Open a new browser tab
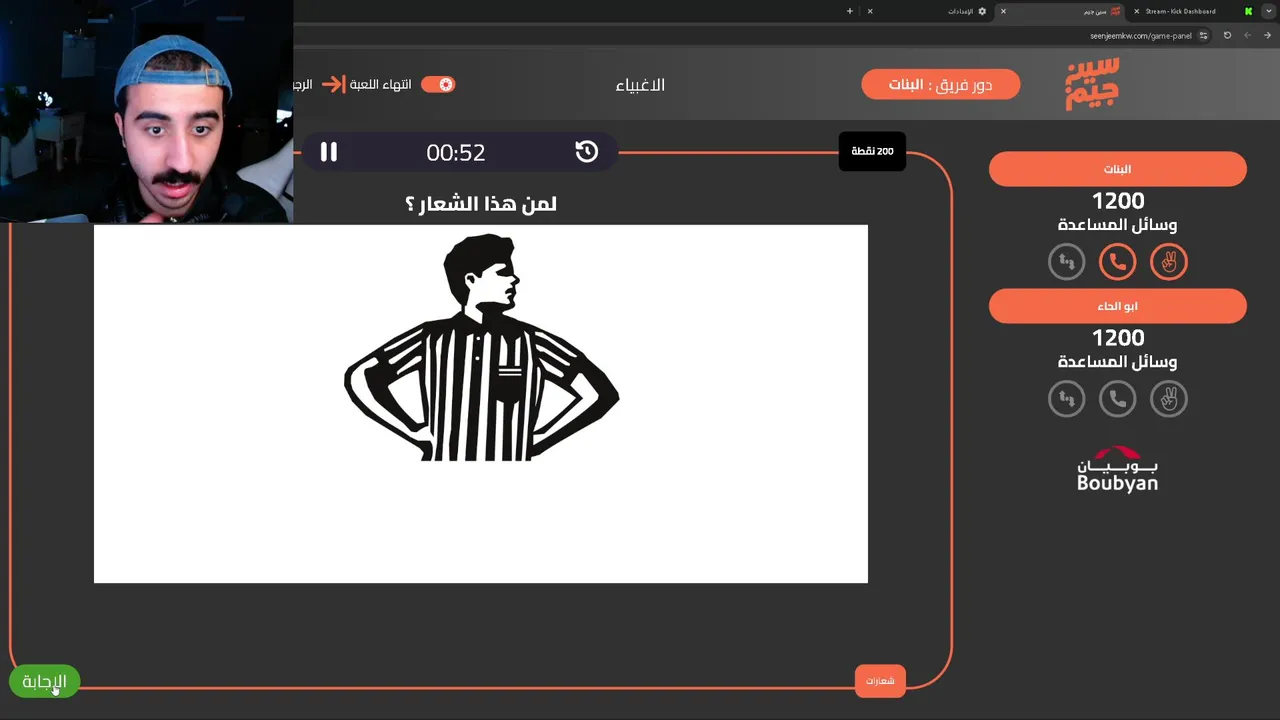 point(850,11)
